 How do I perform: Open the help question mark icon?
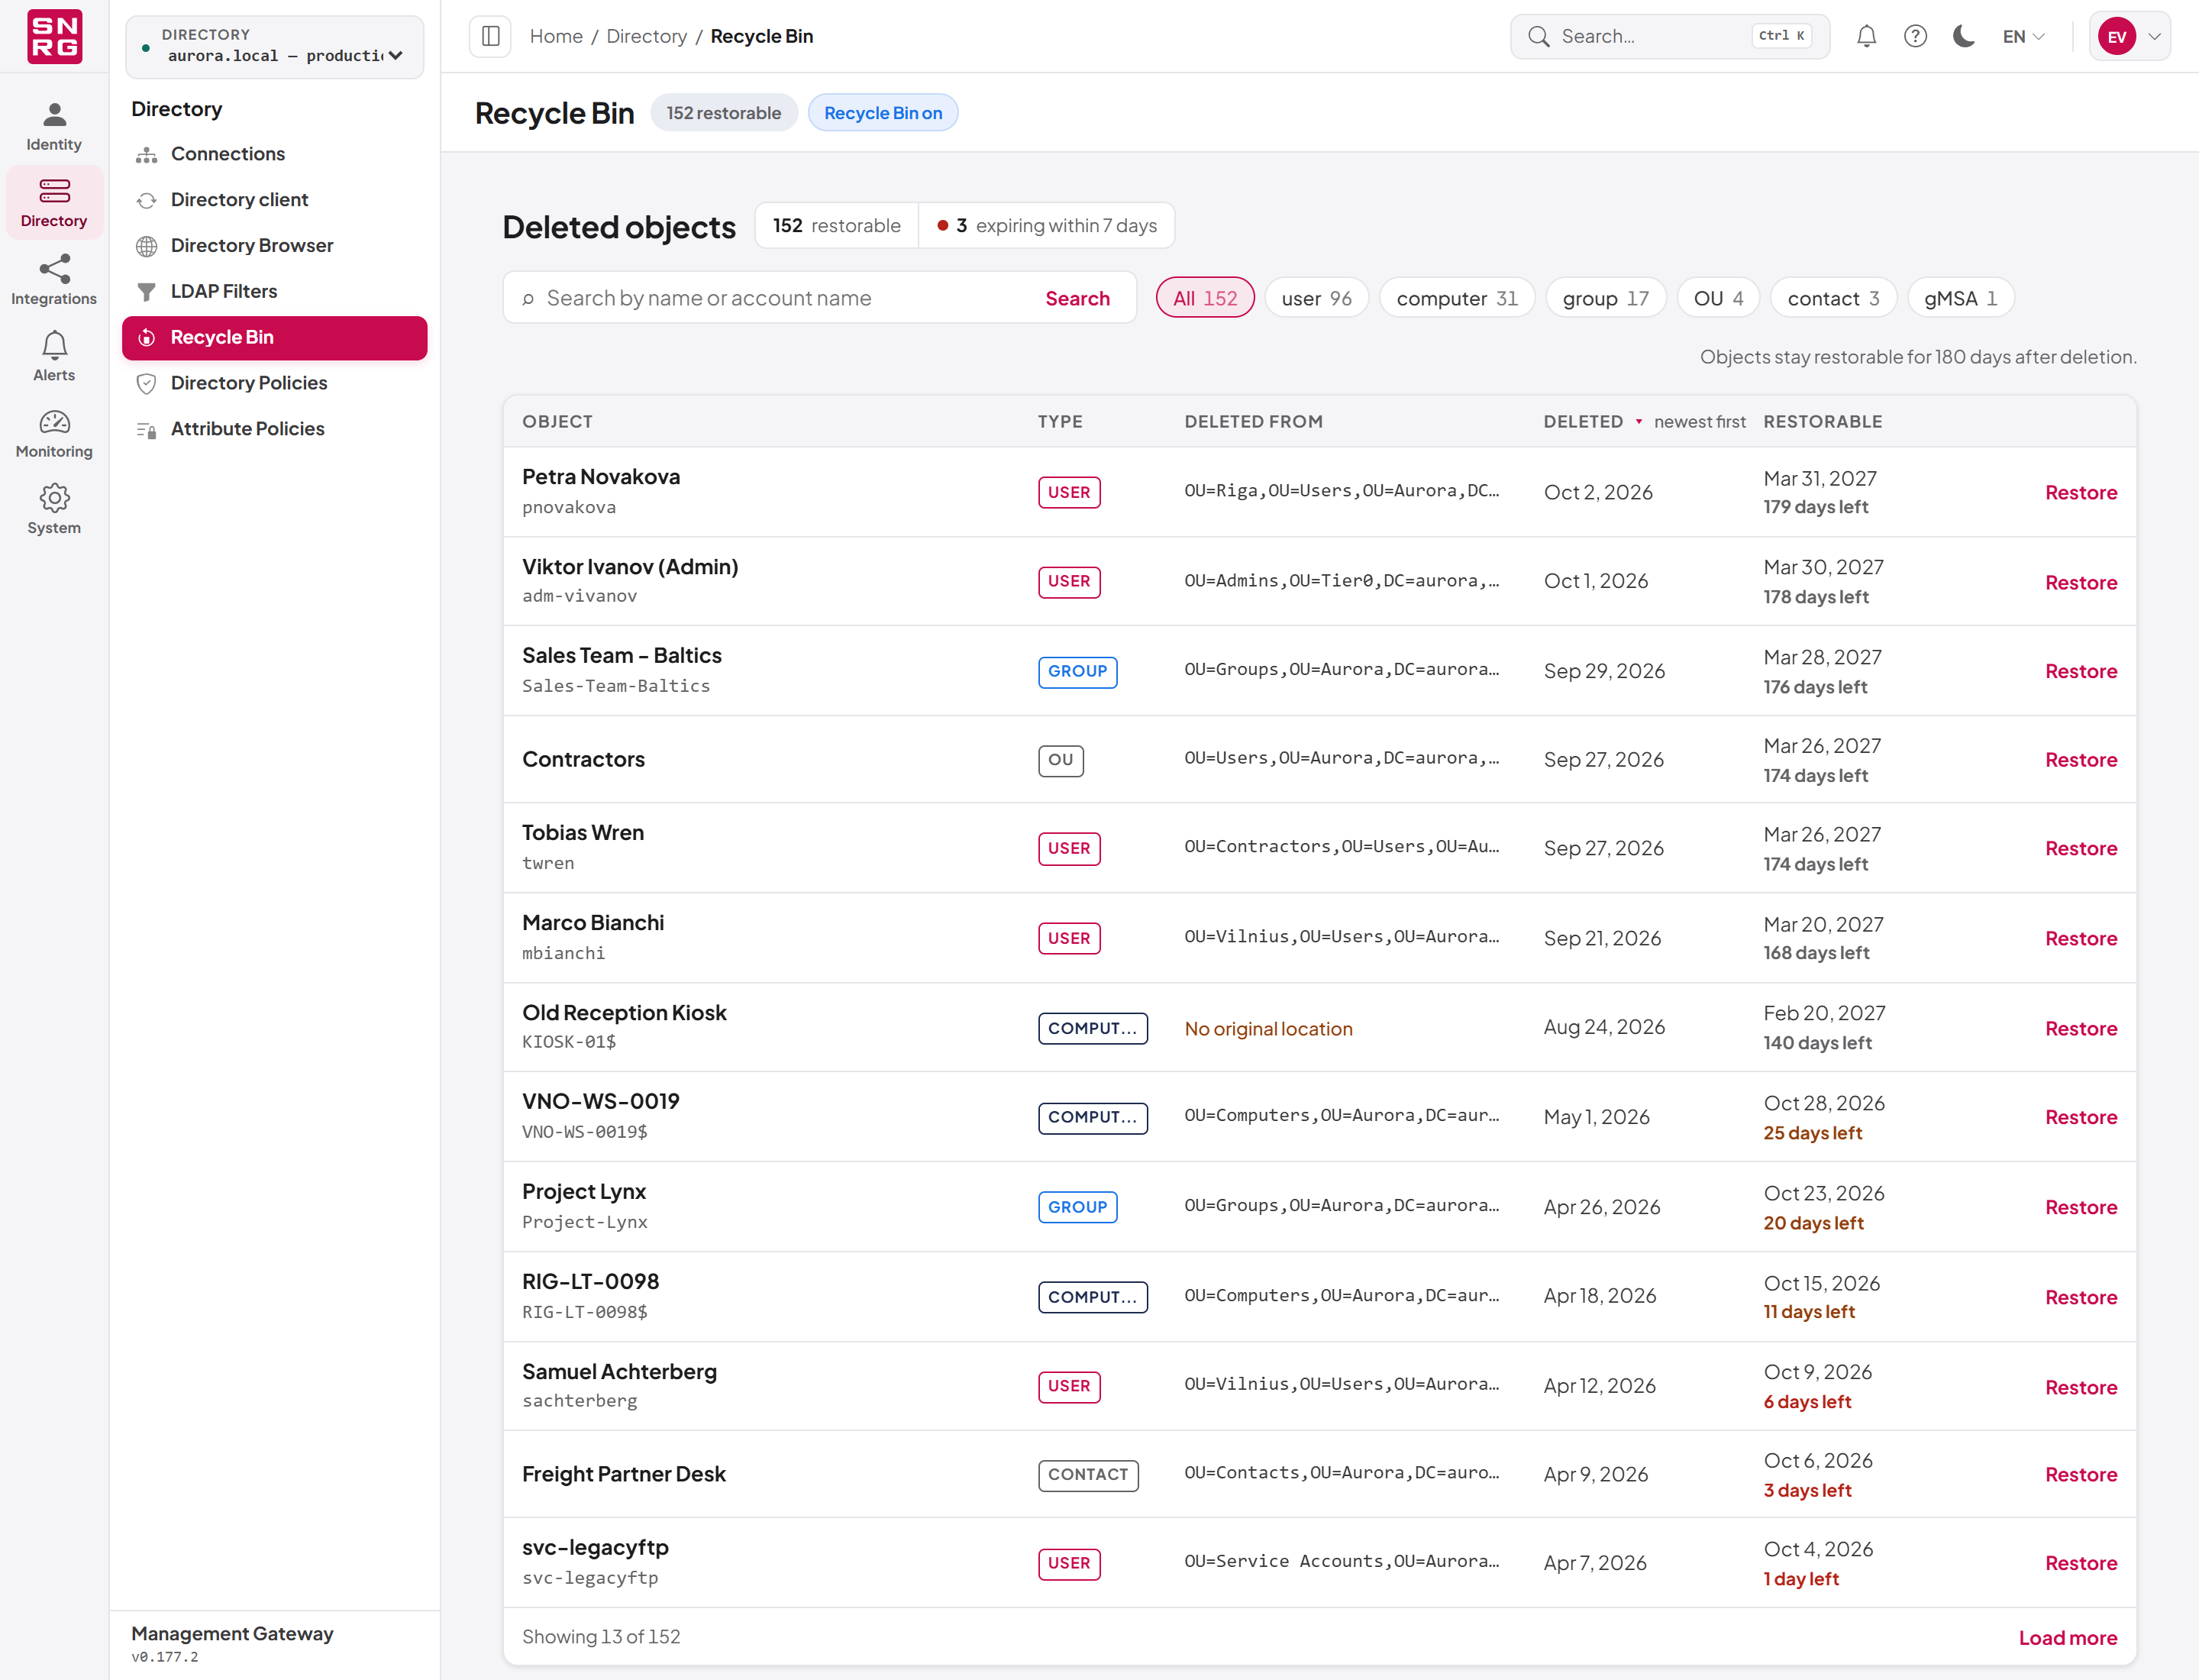pyautogui.click(x=1915, y=36)
